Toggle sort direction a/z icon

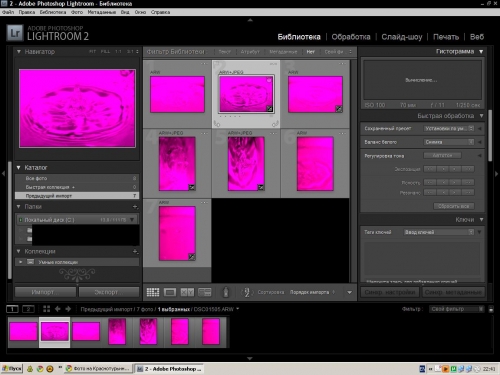247,292
